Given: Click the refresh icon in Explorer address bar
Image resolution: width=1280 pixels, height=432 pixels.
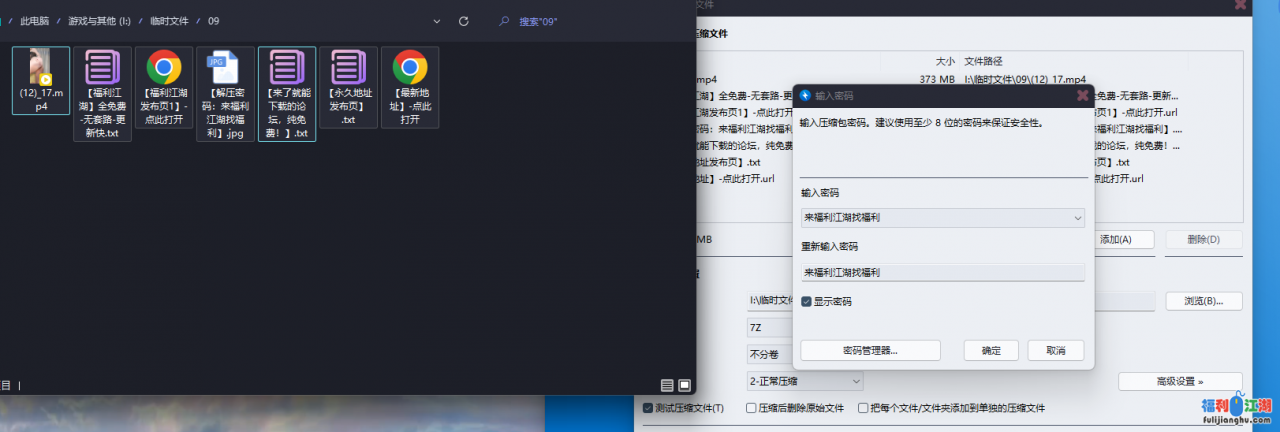Looking at the screenshot, I should click(x=463, y=21).
